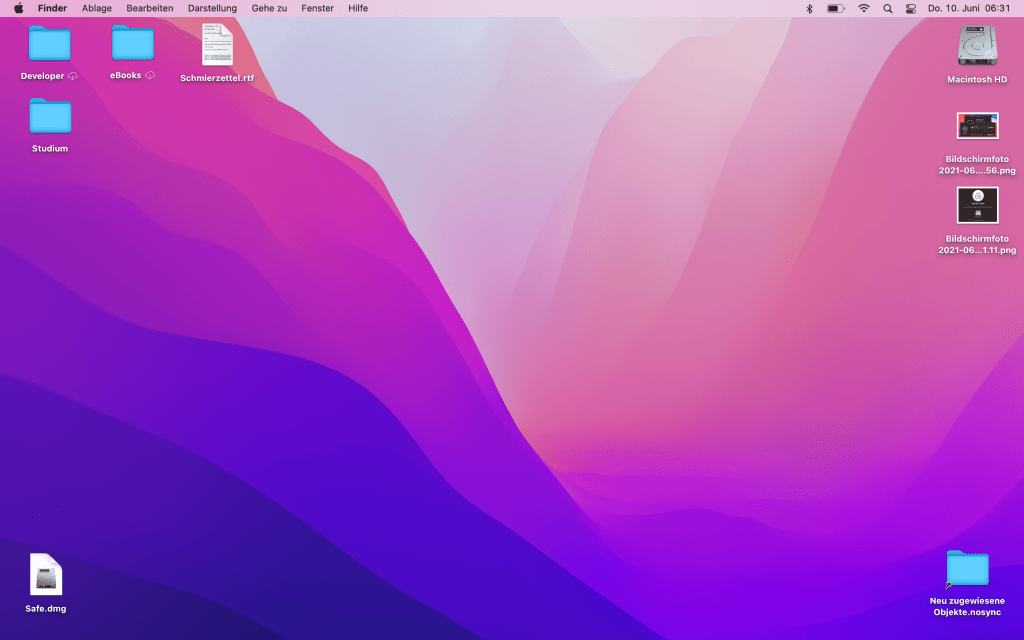The image size is (1024, 640).
Task: Open the Apple menu
Action: (x=18, y=8)
